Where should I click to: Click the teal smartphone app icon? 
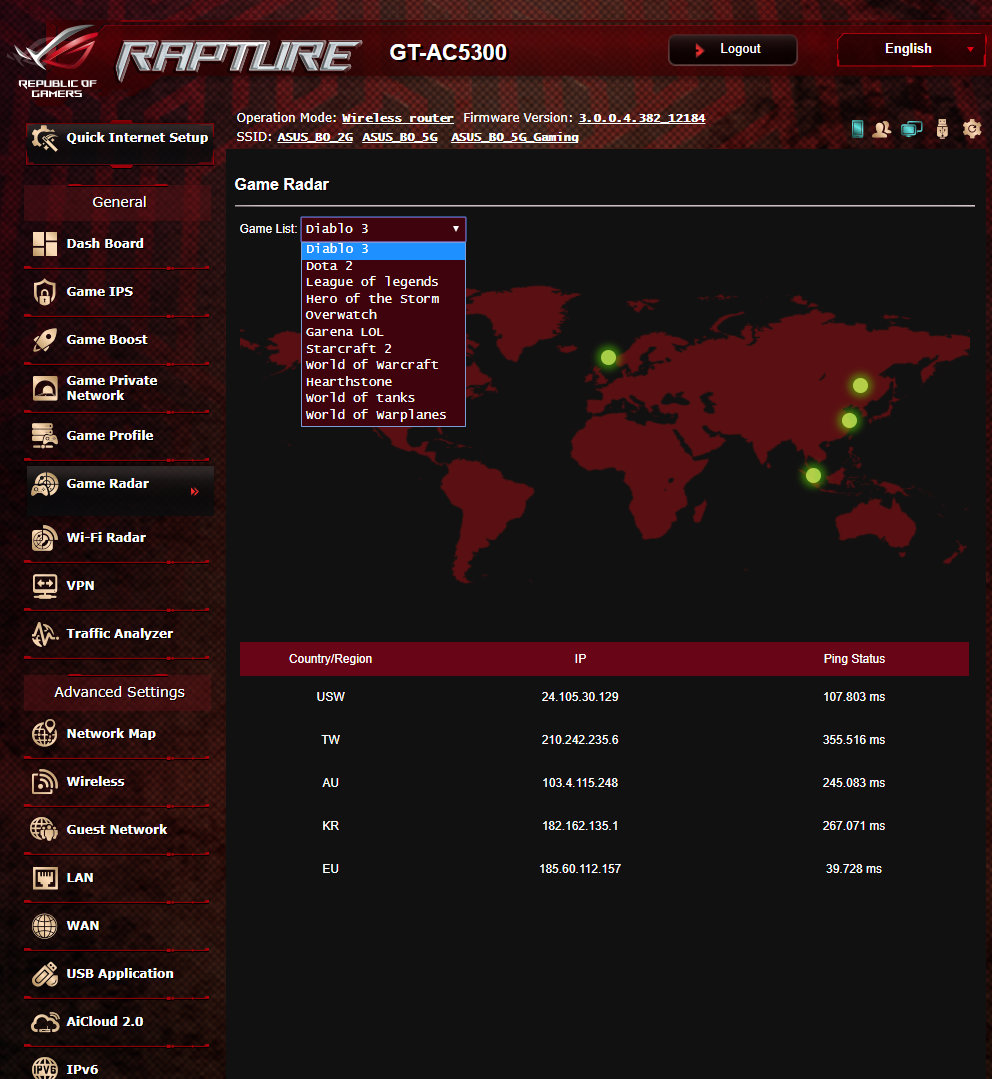pyautogui.click(x=857, y=129)
